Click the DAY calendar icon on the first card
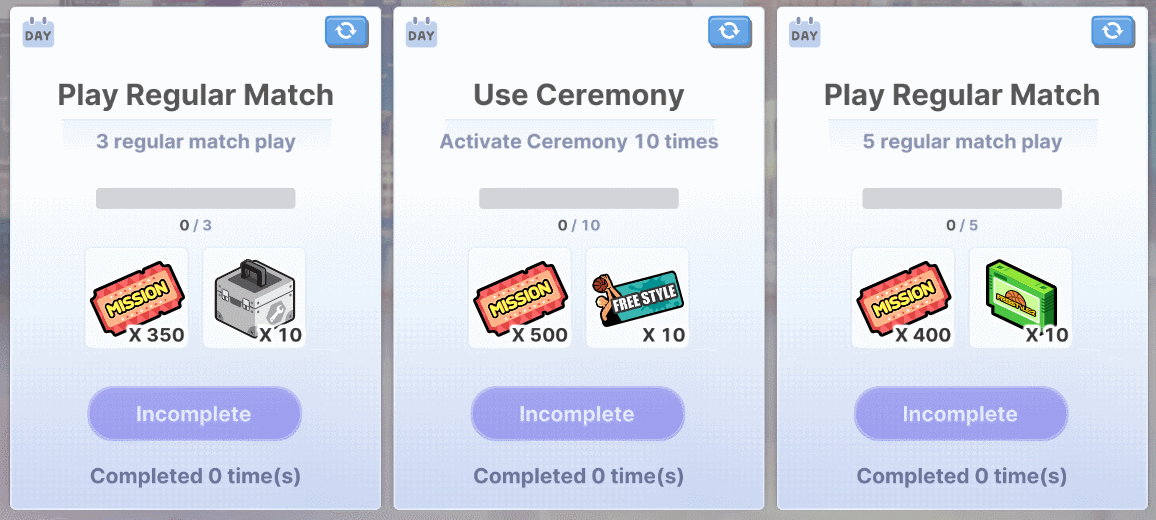The image size is (1156, 520). pos(38,33)
